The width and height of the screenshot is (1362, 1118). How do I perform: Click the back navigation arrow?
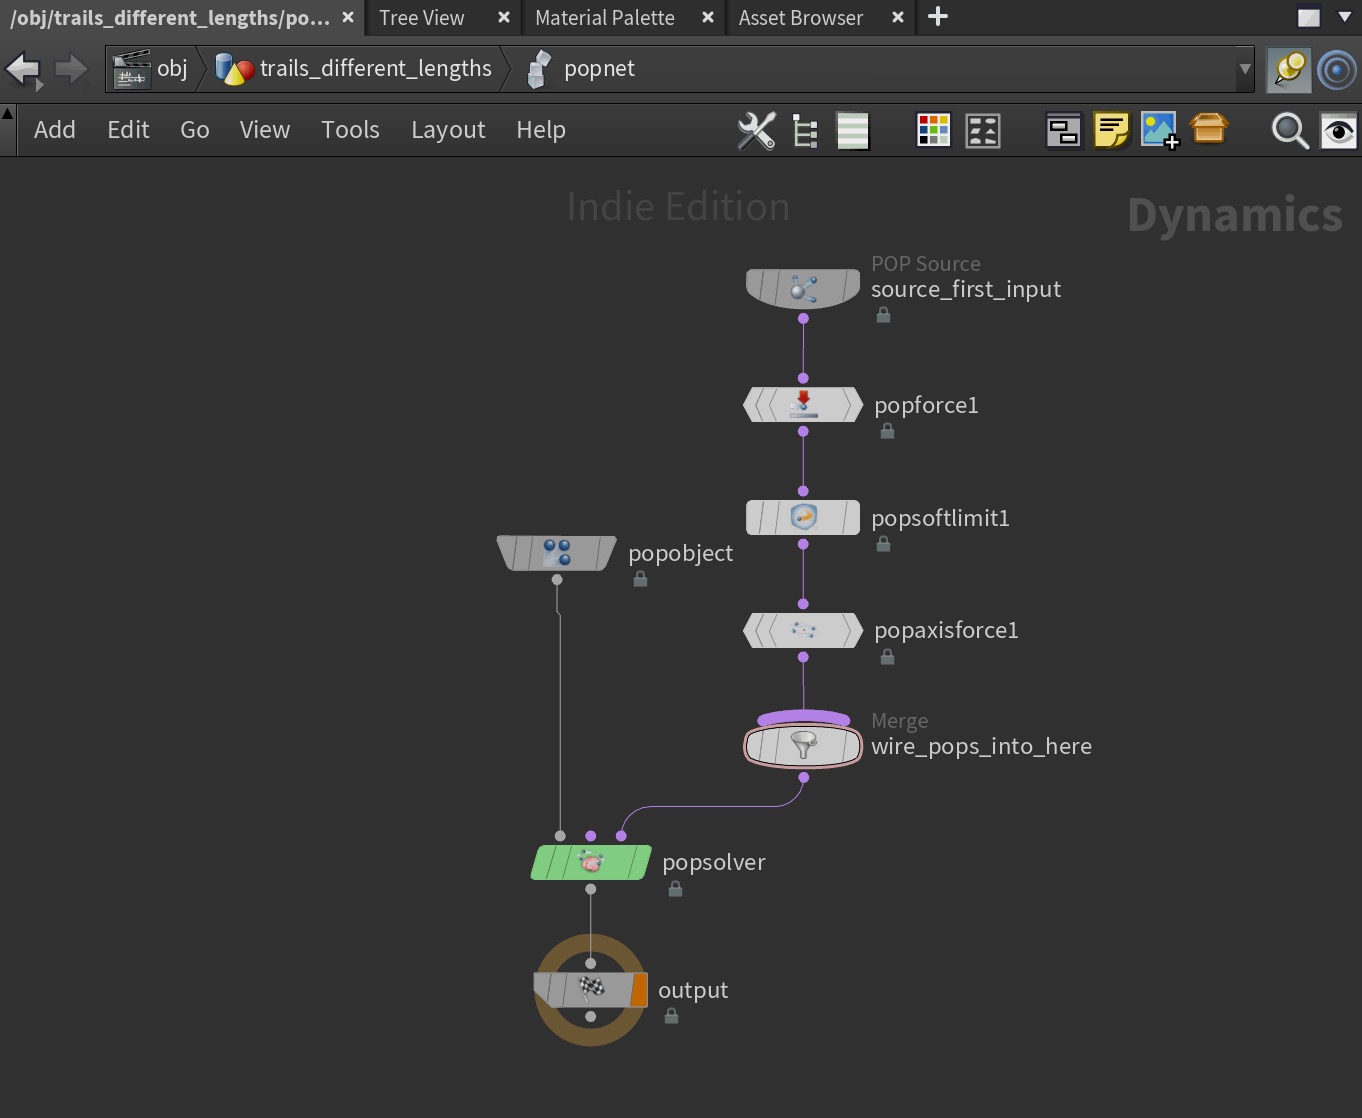tap(23, 70)
